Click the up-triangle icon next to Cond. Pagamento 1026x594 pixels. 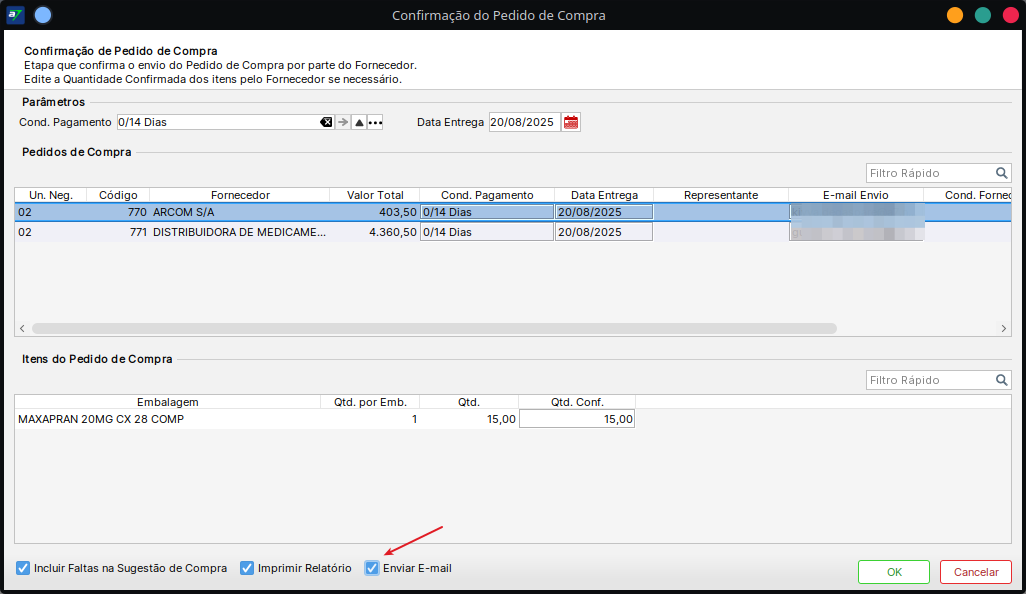tap(359, 122)
